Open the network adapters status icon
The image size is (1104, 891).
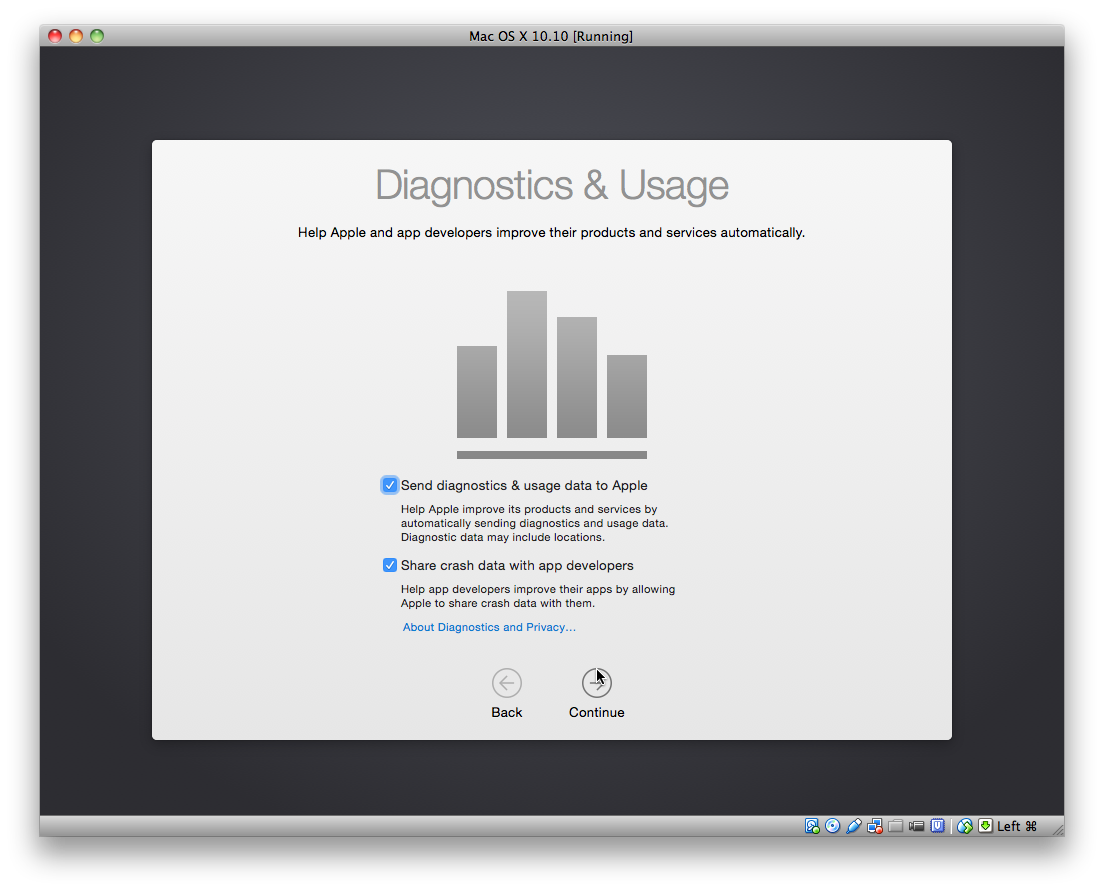click(x=875, y=825)
